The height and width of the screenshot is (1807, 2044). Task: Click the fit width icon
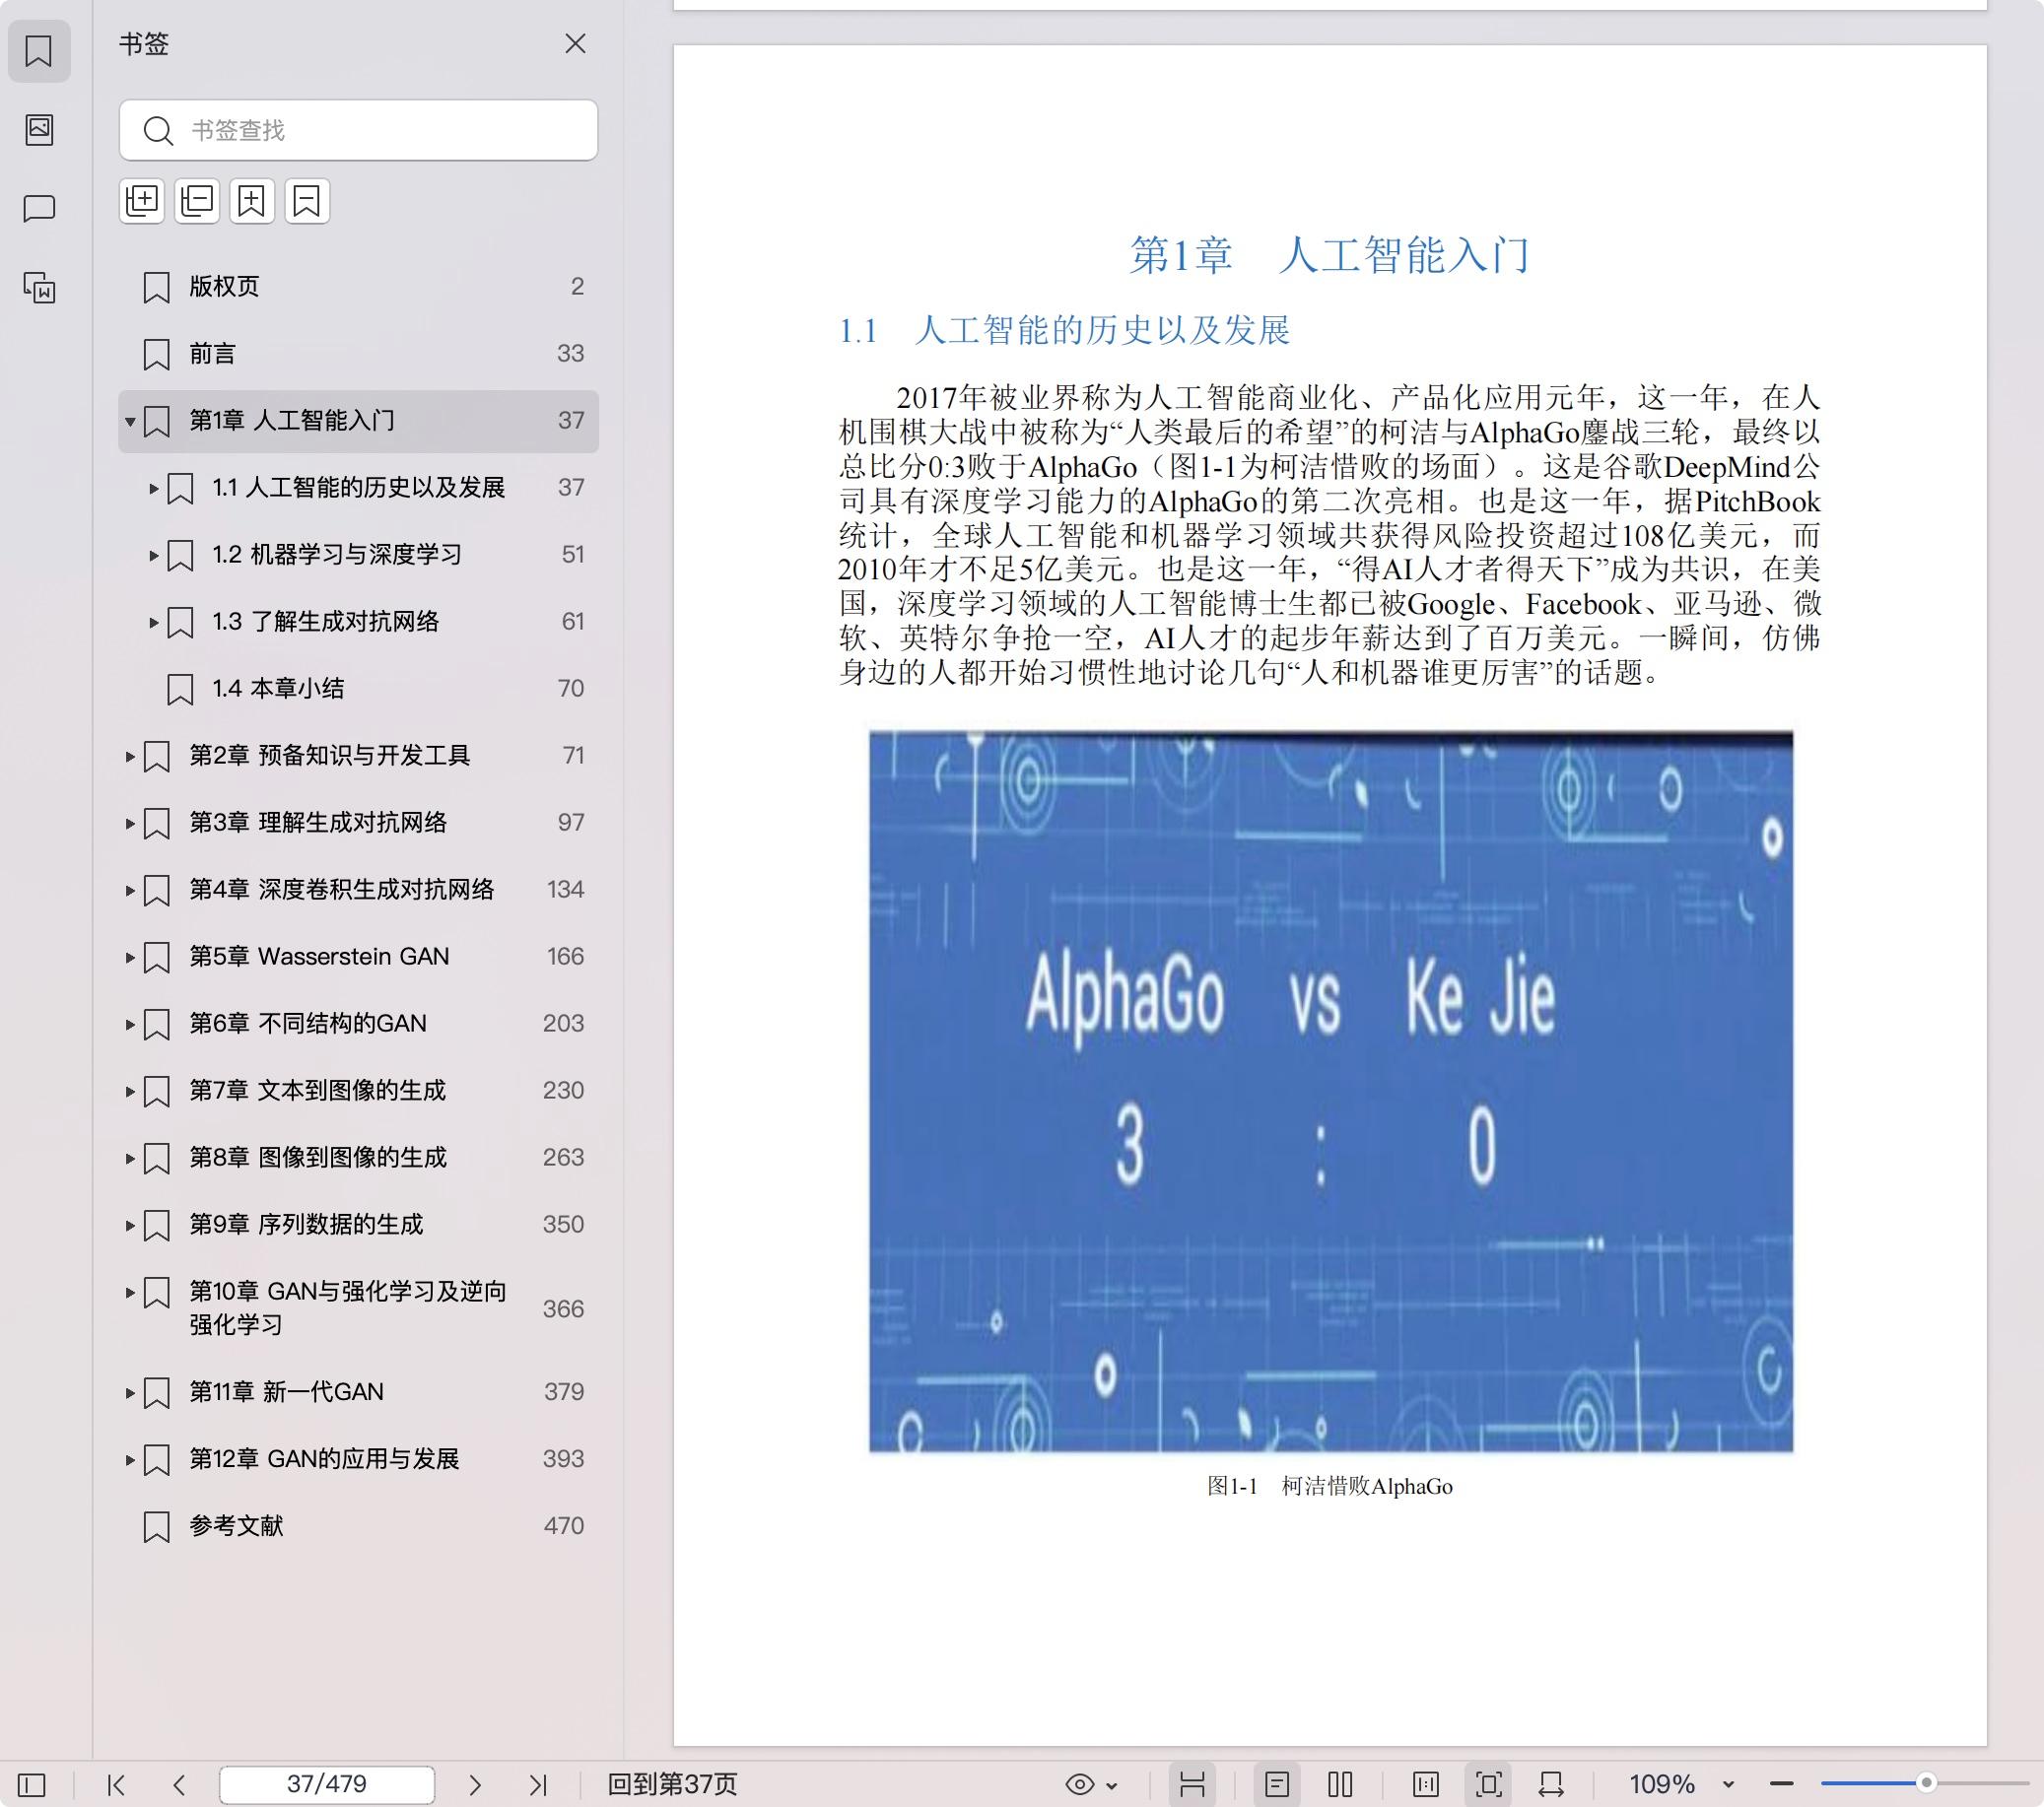pyautogui.click(x=1551, y=1784)
